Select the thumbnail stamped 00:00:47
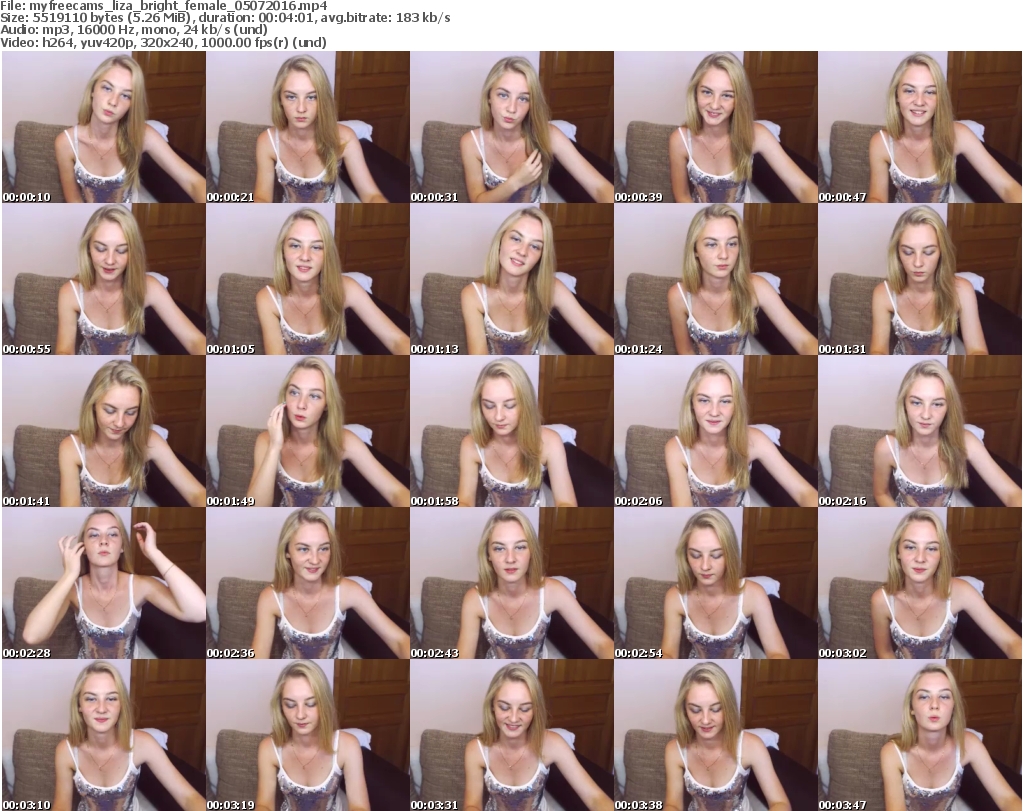Screen dimensions: 1024x811 point(920,127)
